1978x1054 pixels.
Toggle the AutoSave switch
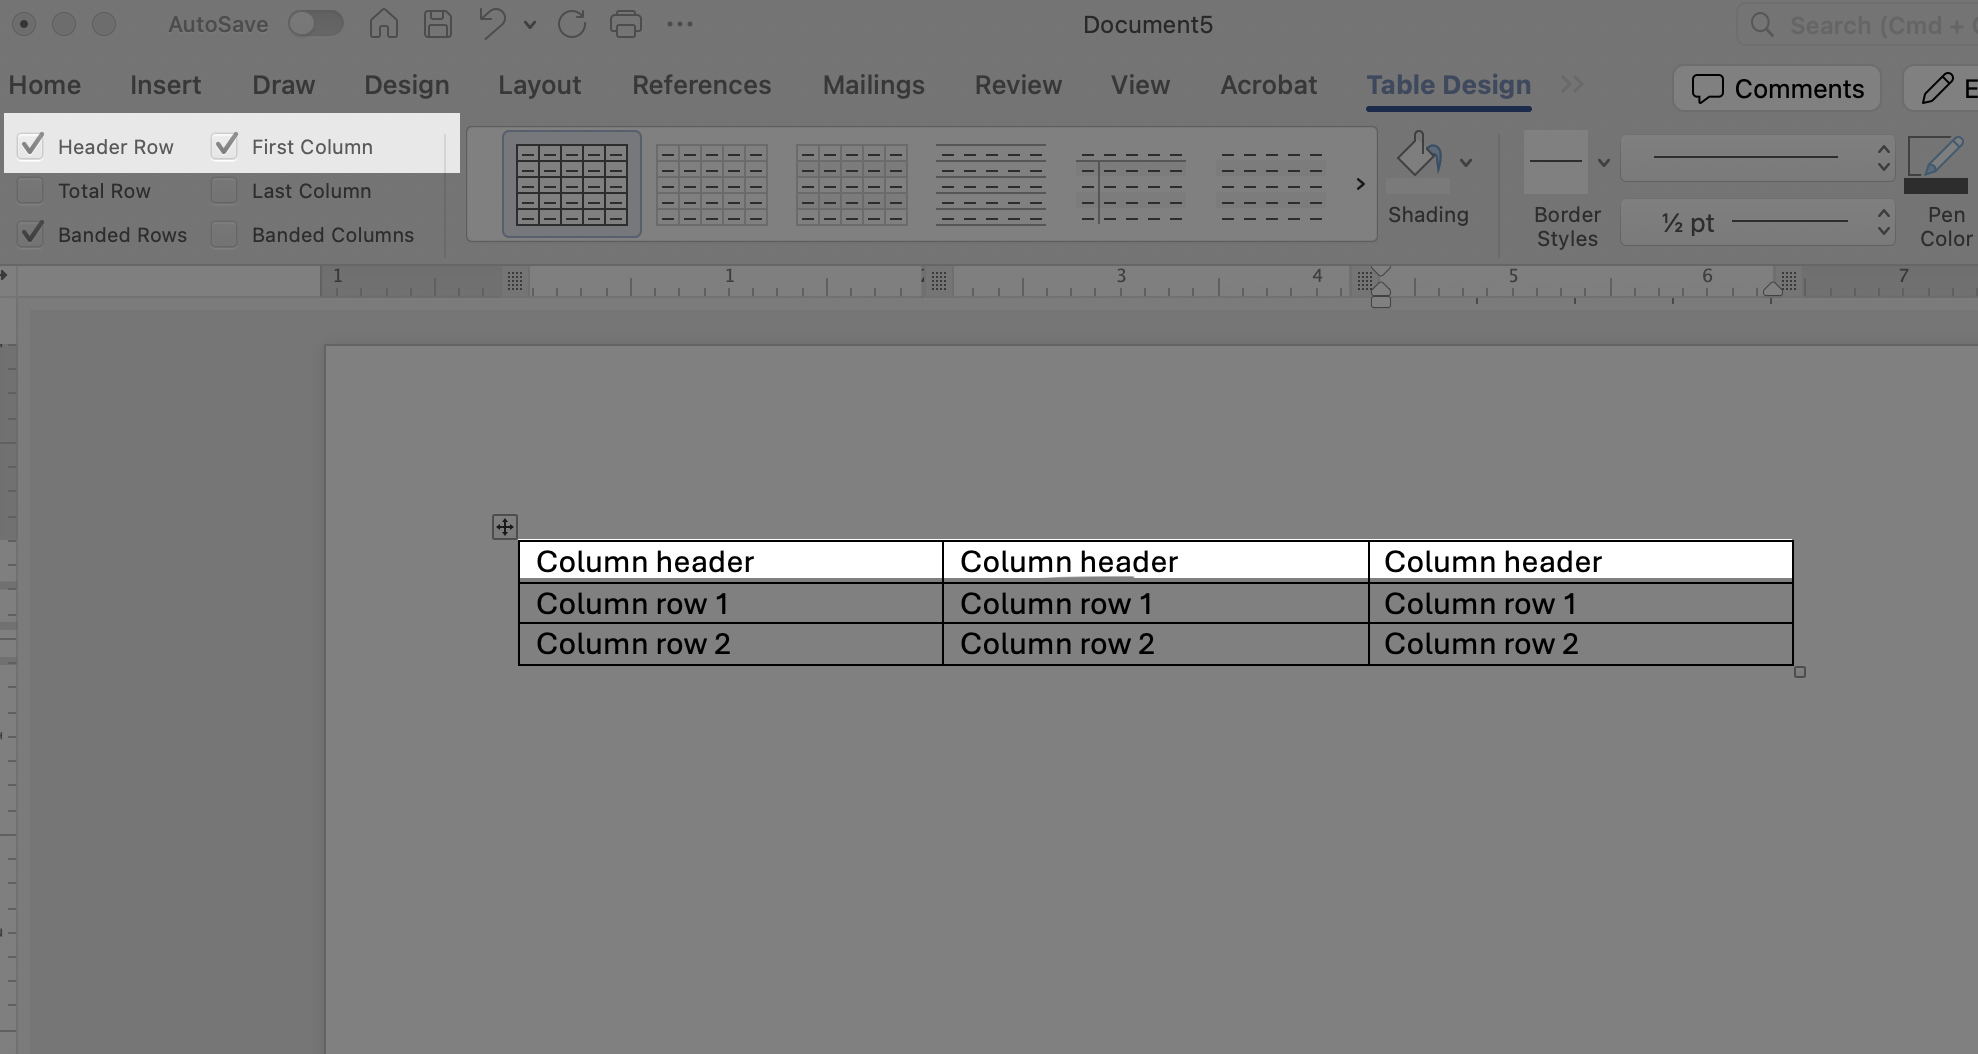point(316,24)
